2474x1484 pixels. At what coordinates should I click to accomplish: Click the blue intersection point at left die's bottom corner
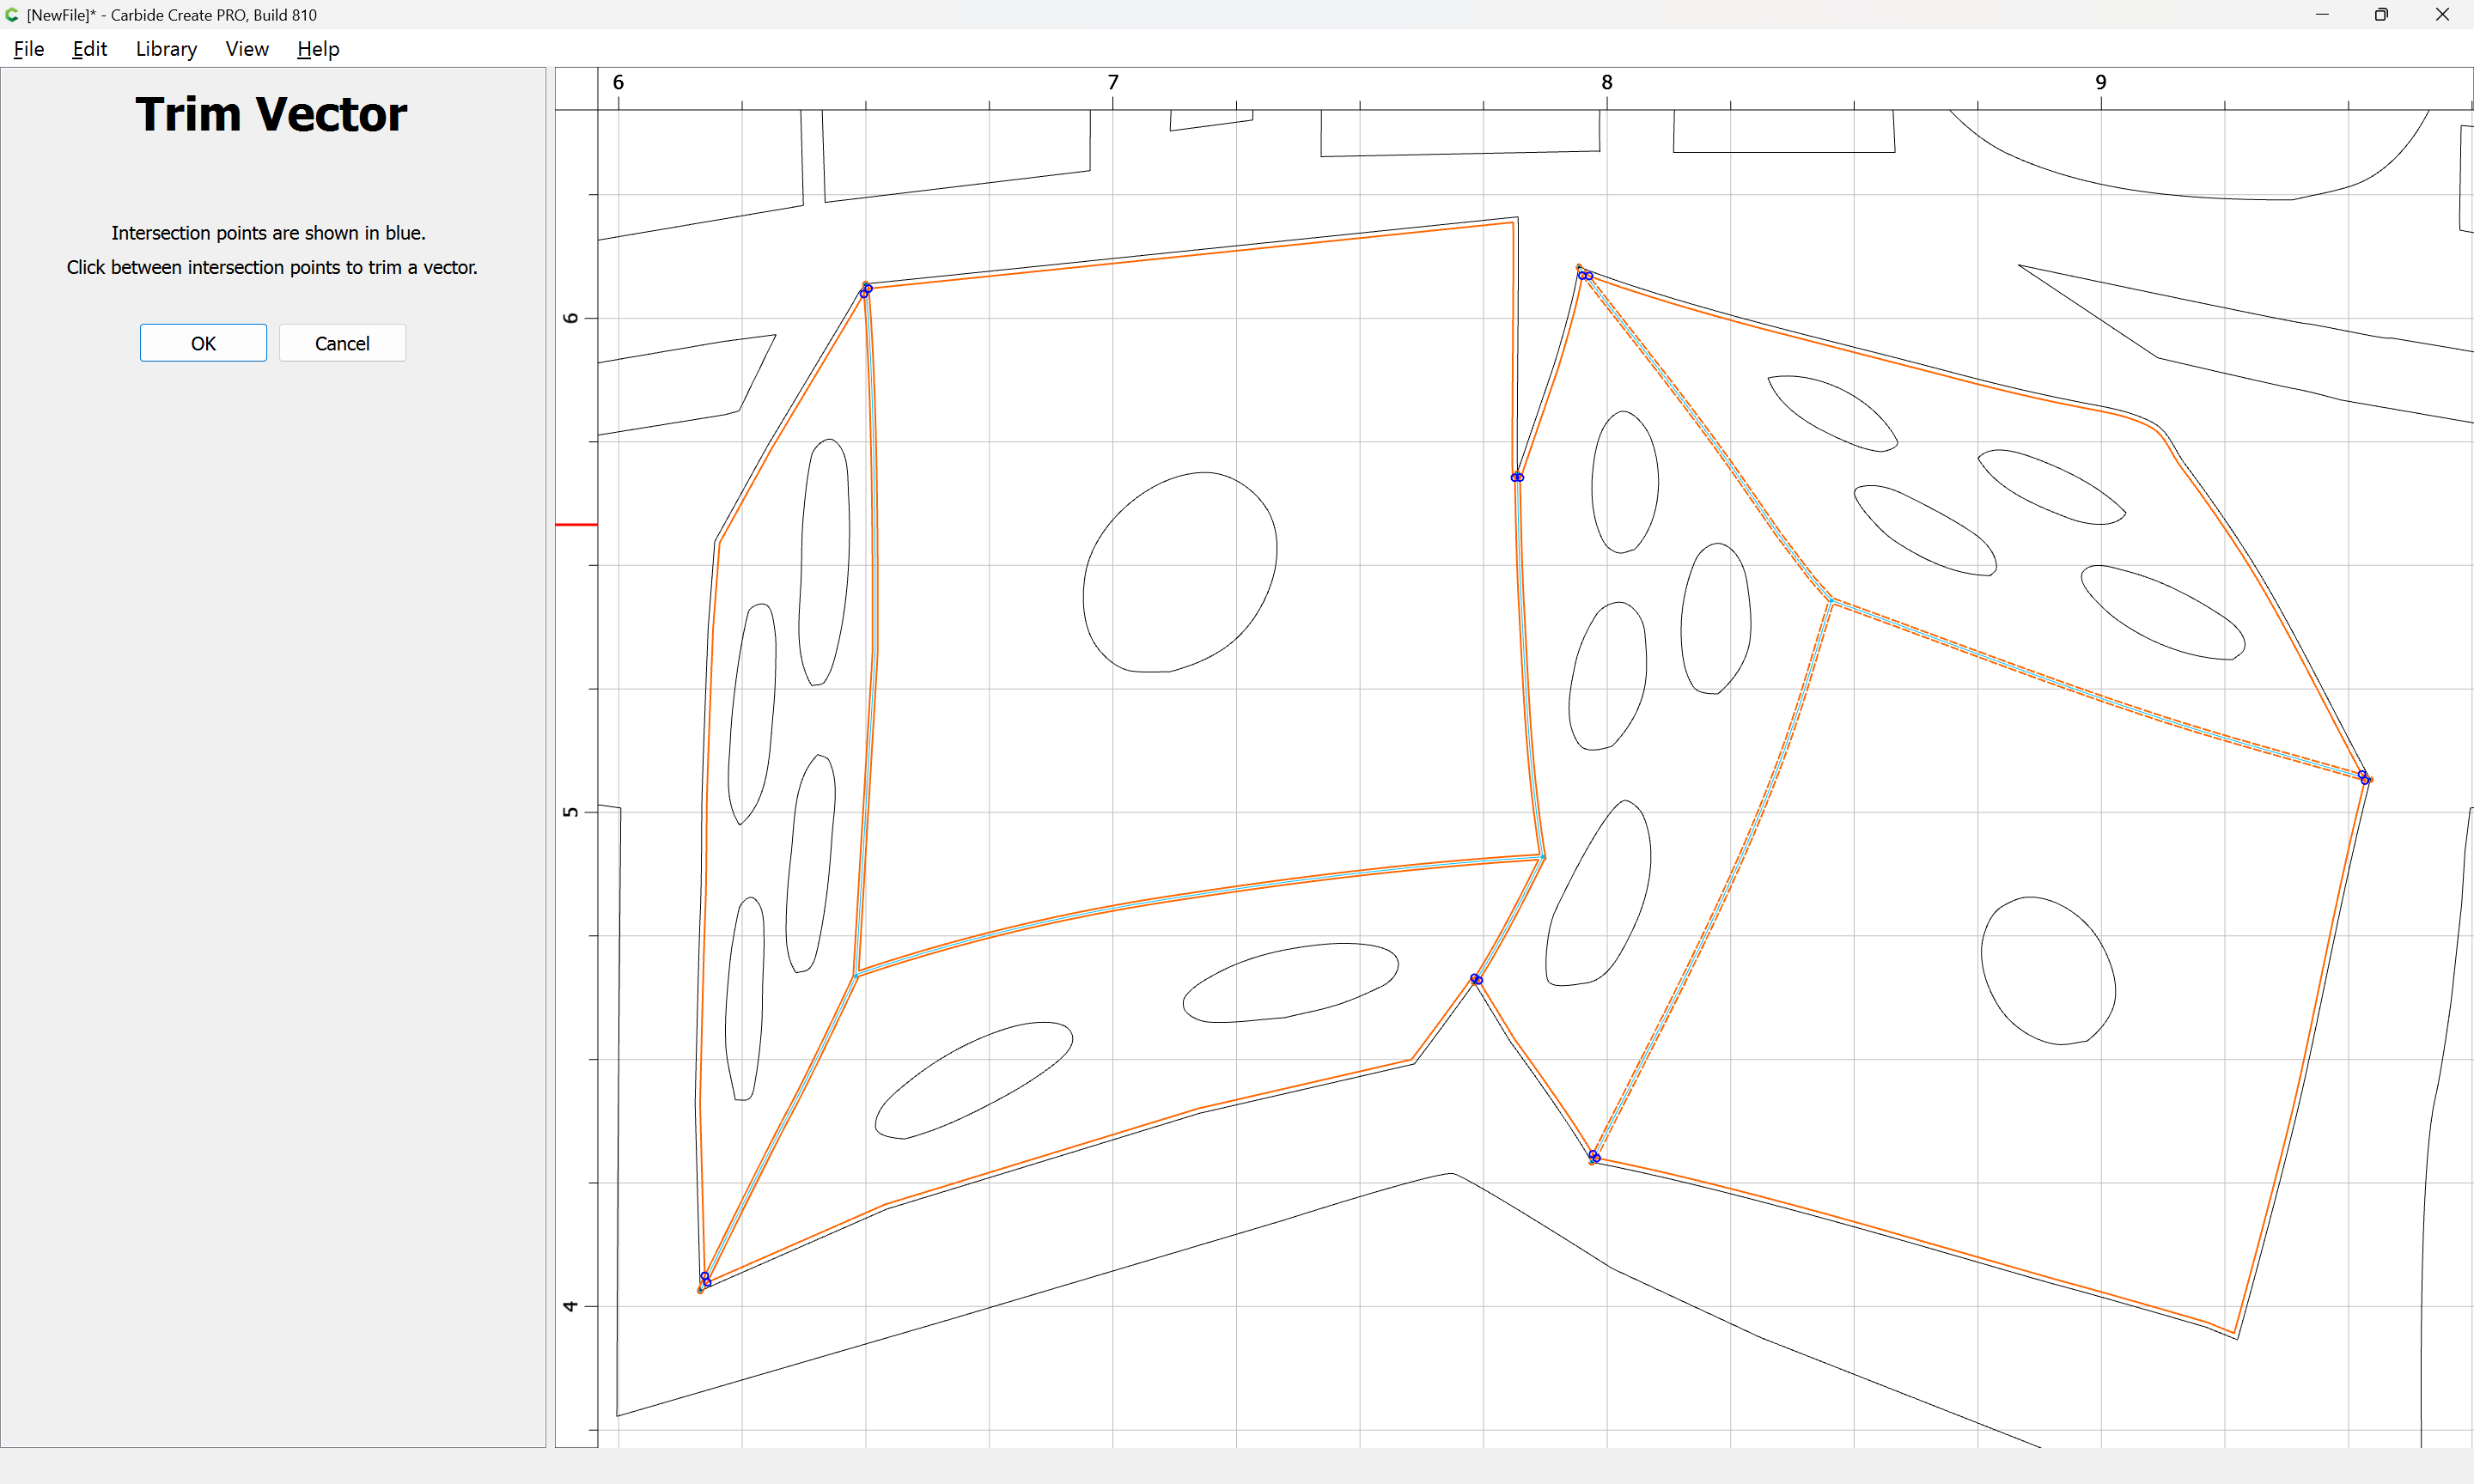tap(705, 1279)
